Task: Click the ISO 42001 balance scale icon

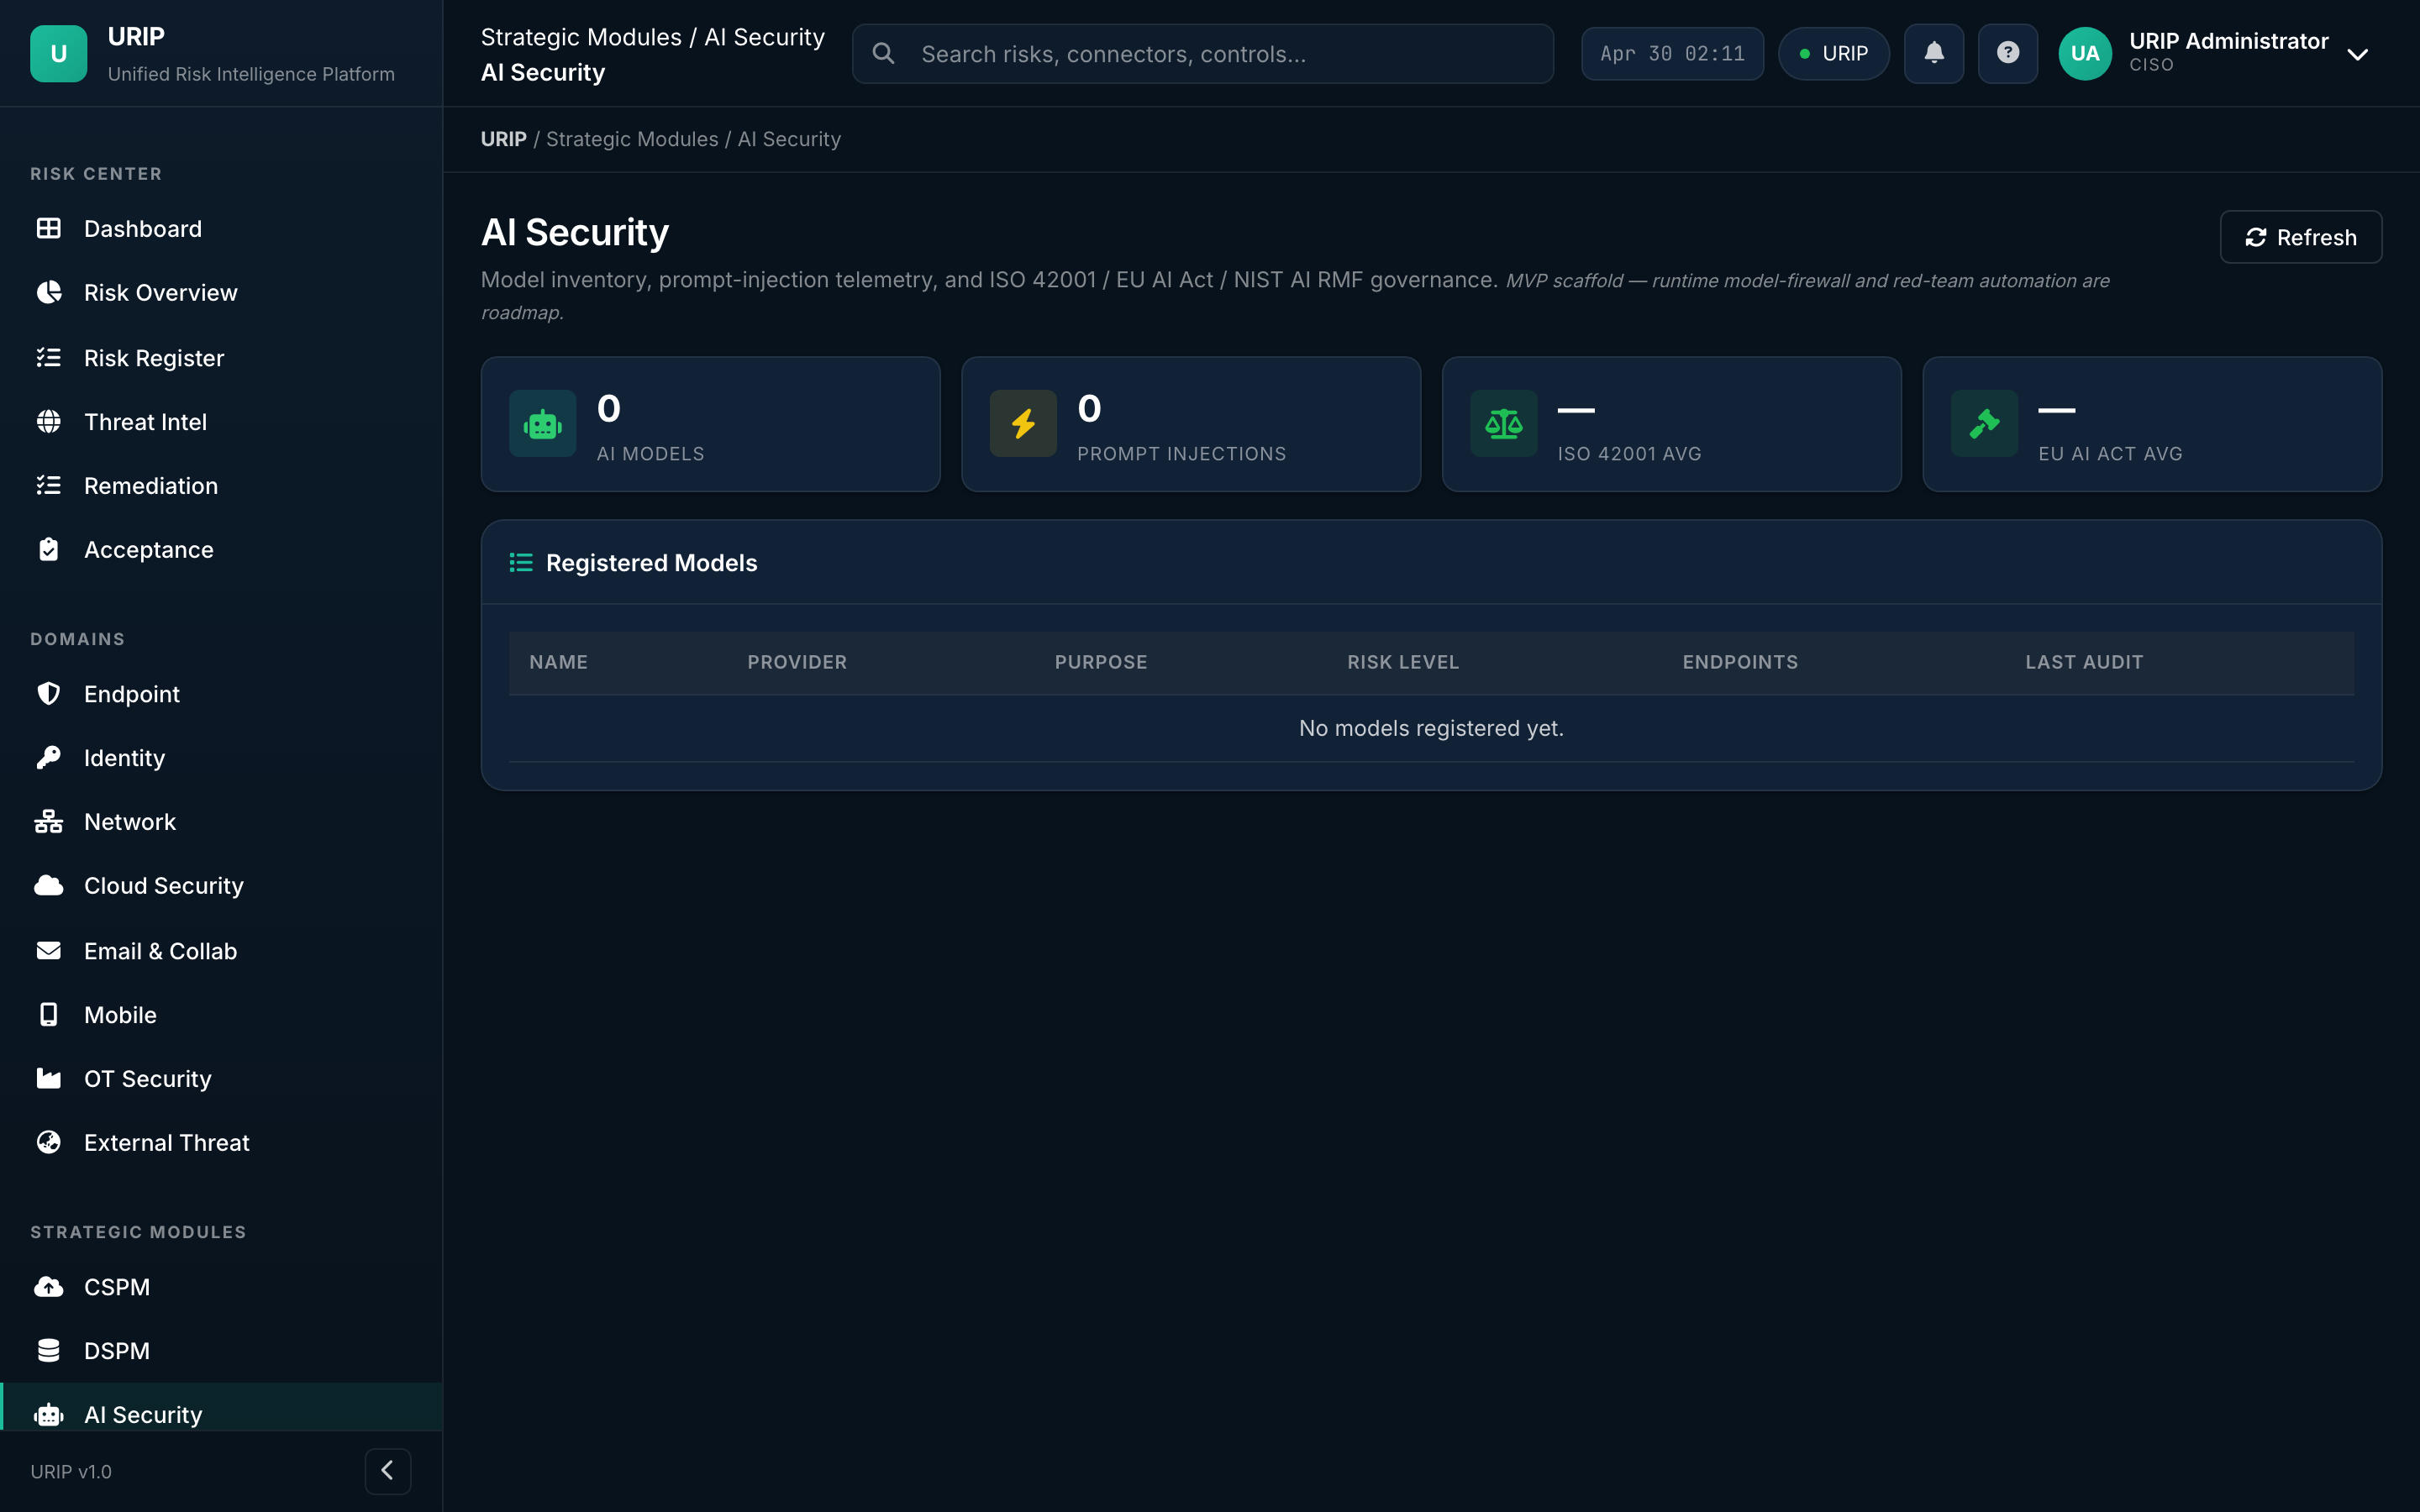Action: 1503,424
